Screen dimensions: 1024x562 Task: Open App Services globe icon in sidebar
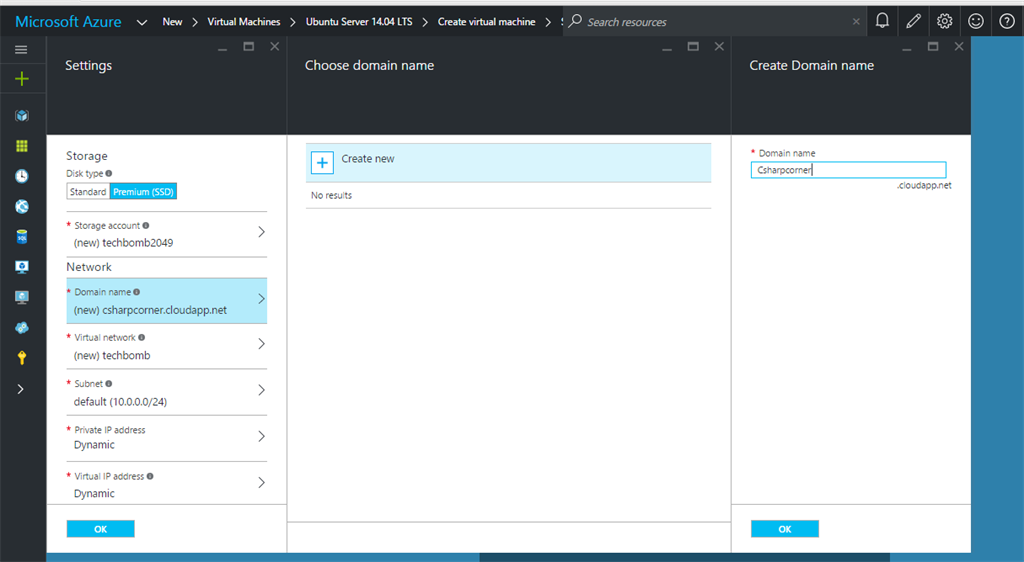coord(22,206)
